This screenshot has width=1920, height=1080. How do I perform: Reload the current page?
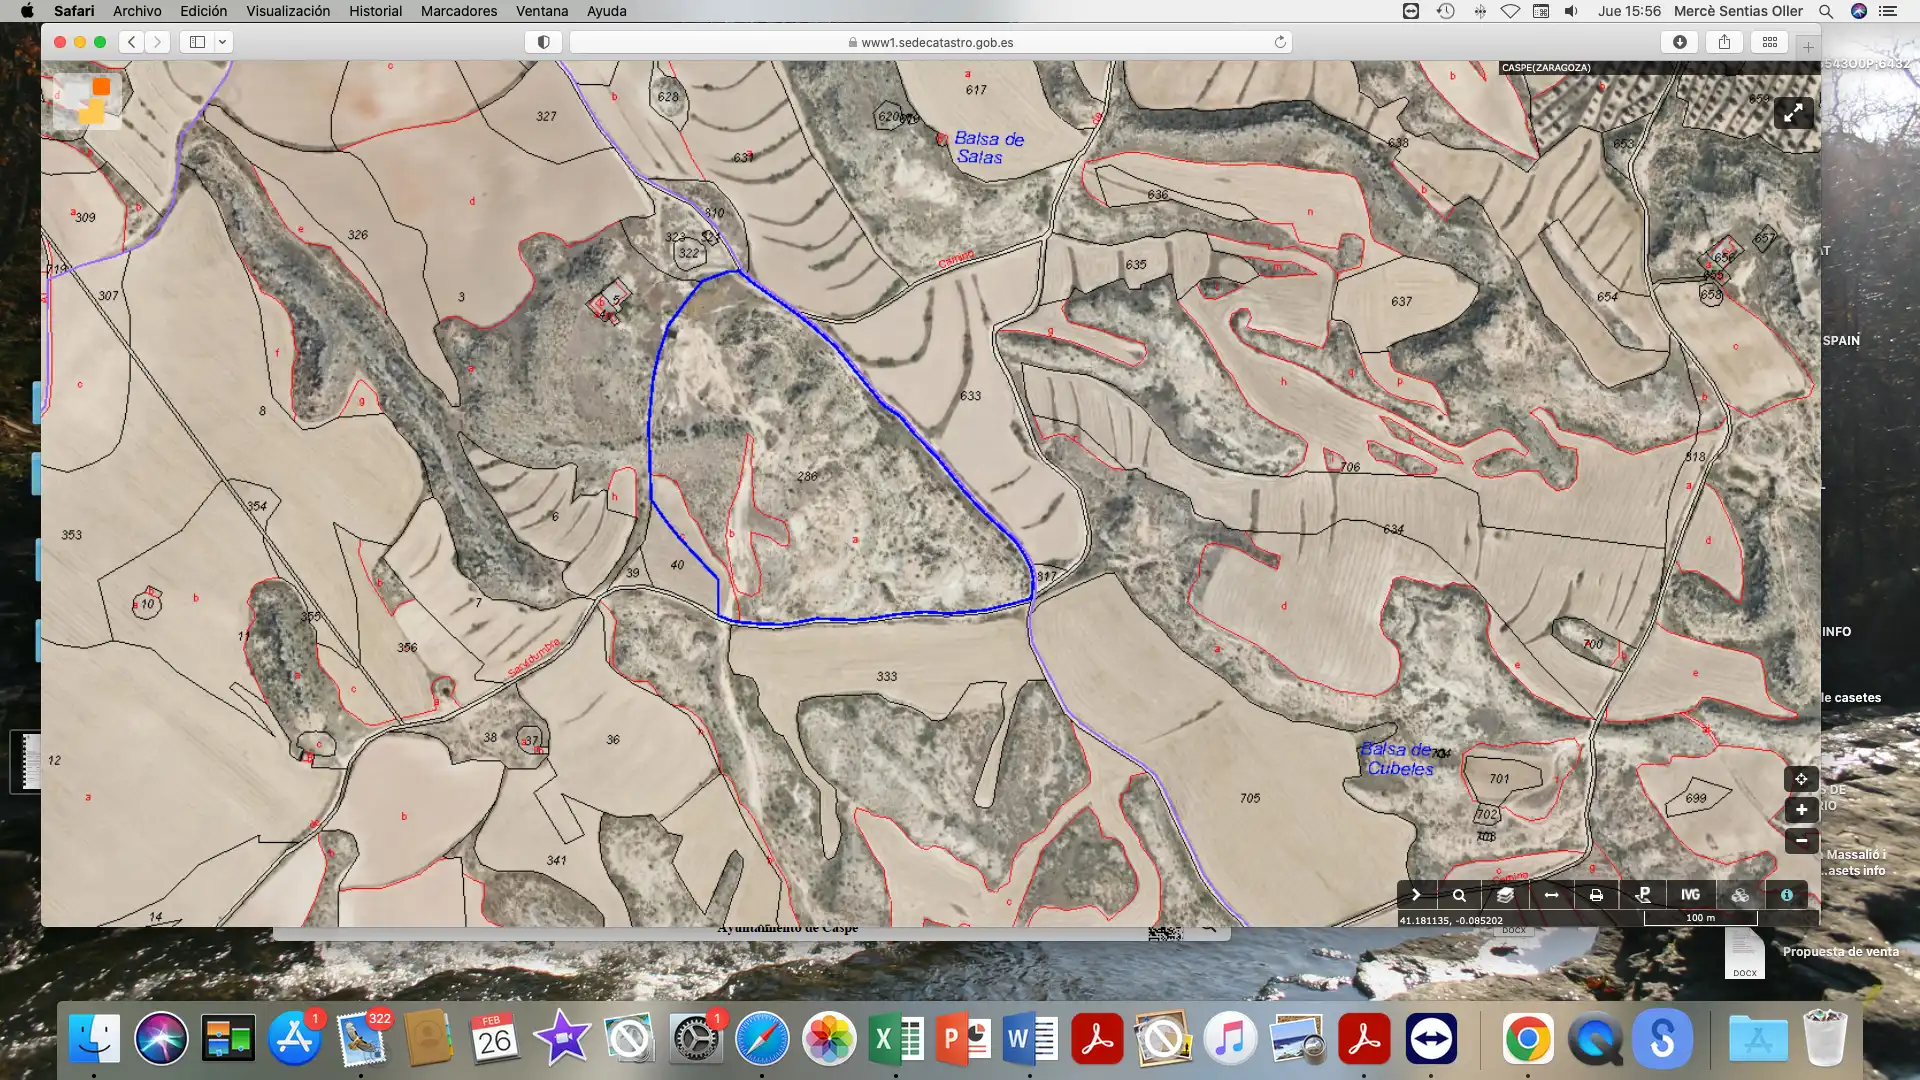pos(1280,42)
